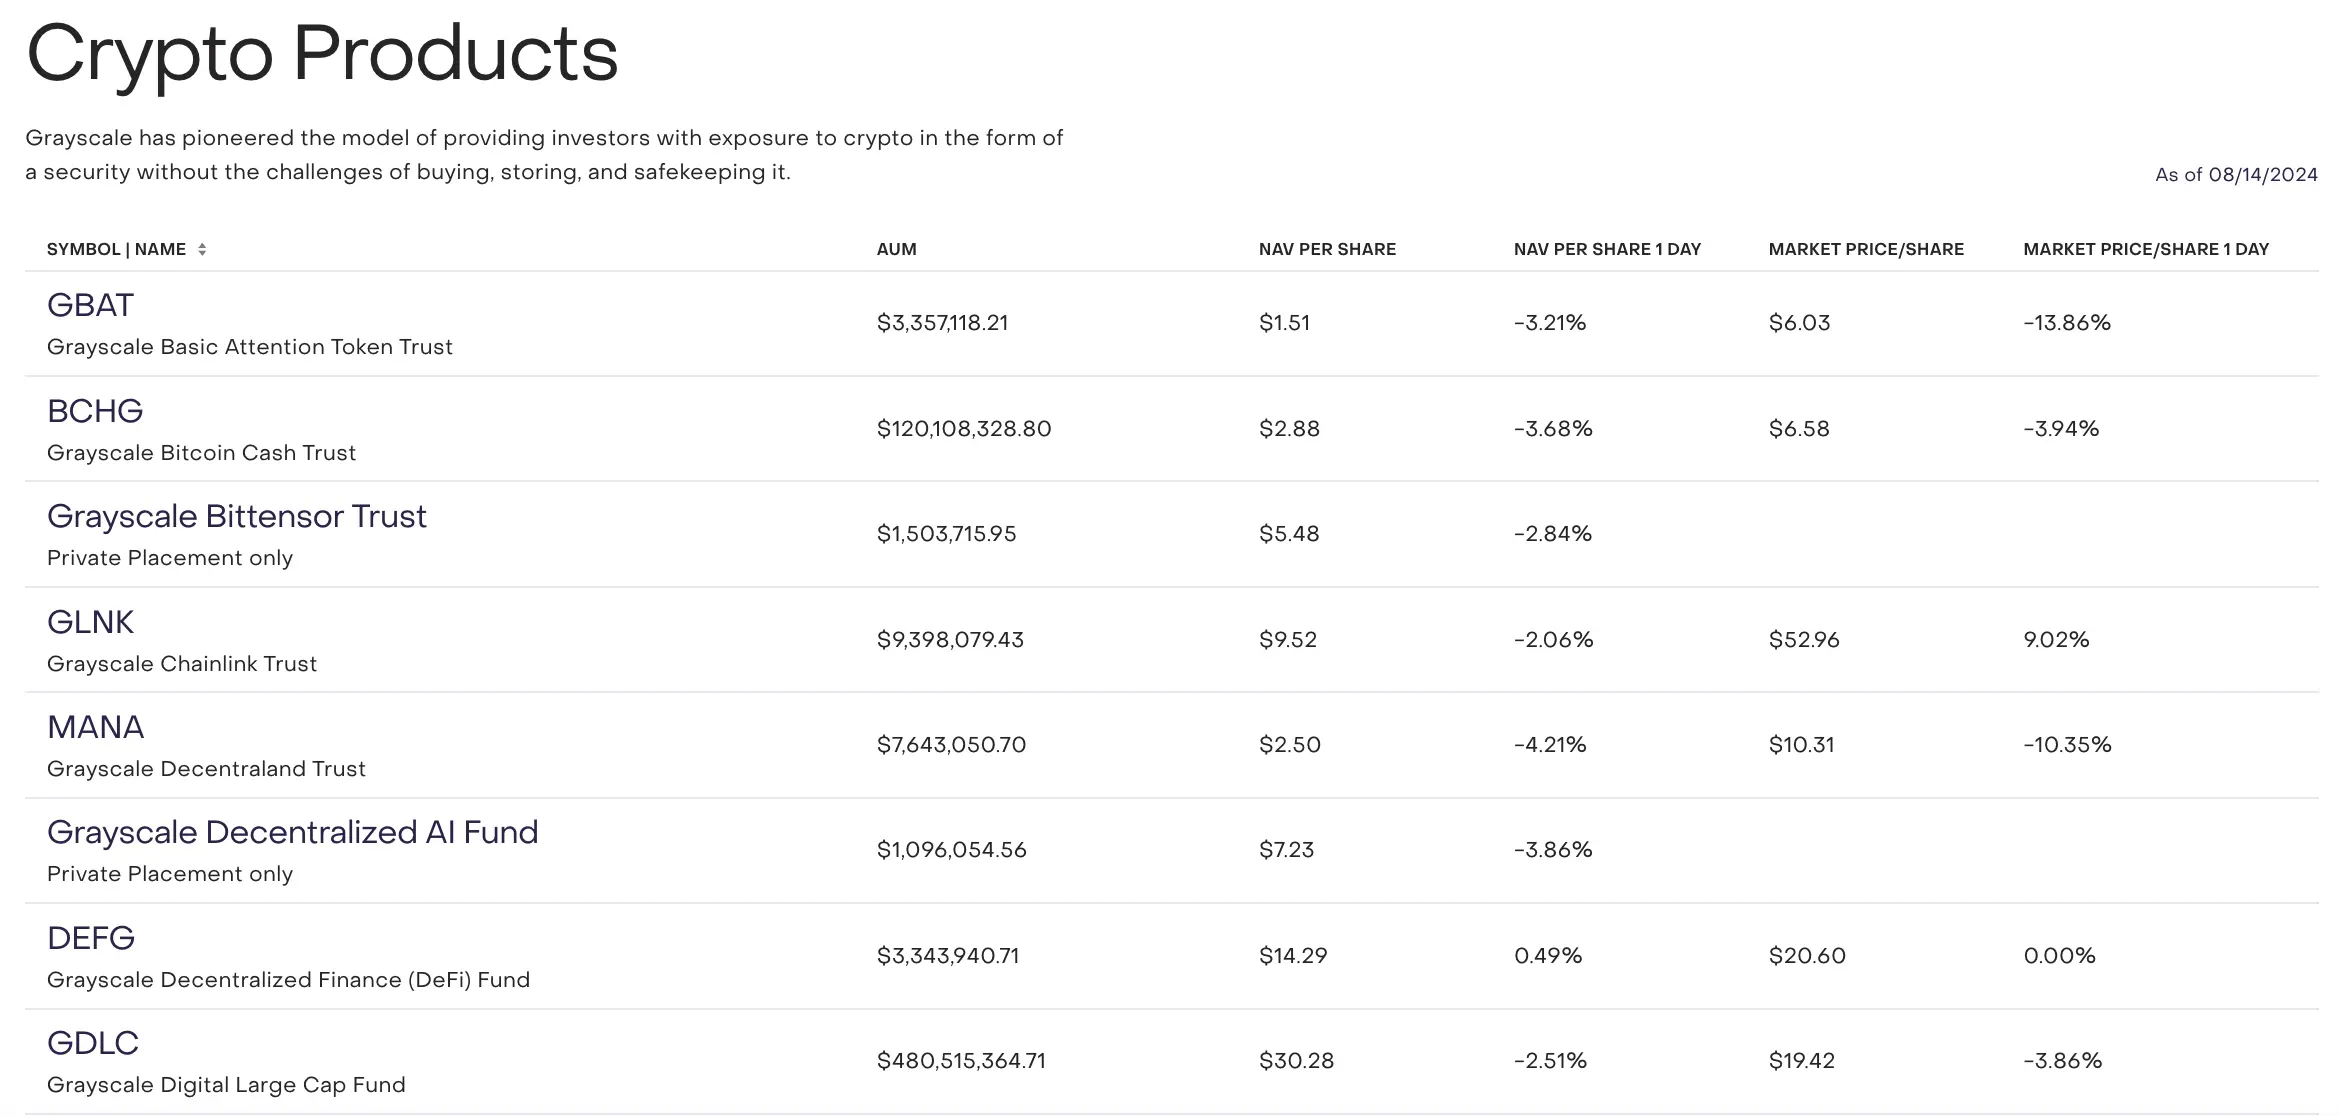Click the NAV Per Share column header

click(1327, 249)
